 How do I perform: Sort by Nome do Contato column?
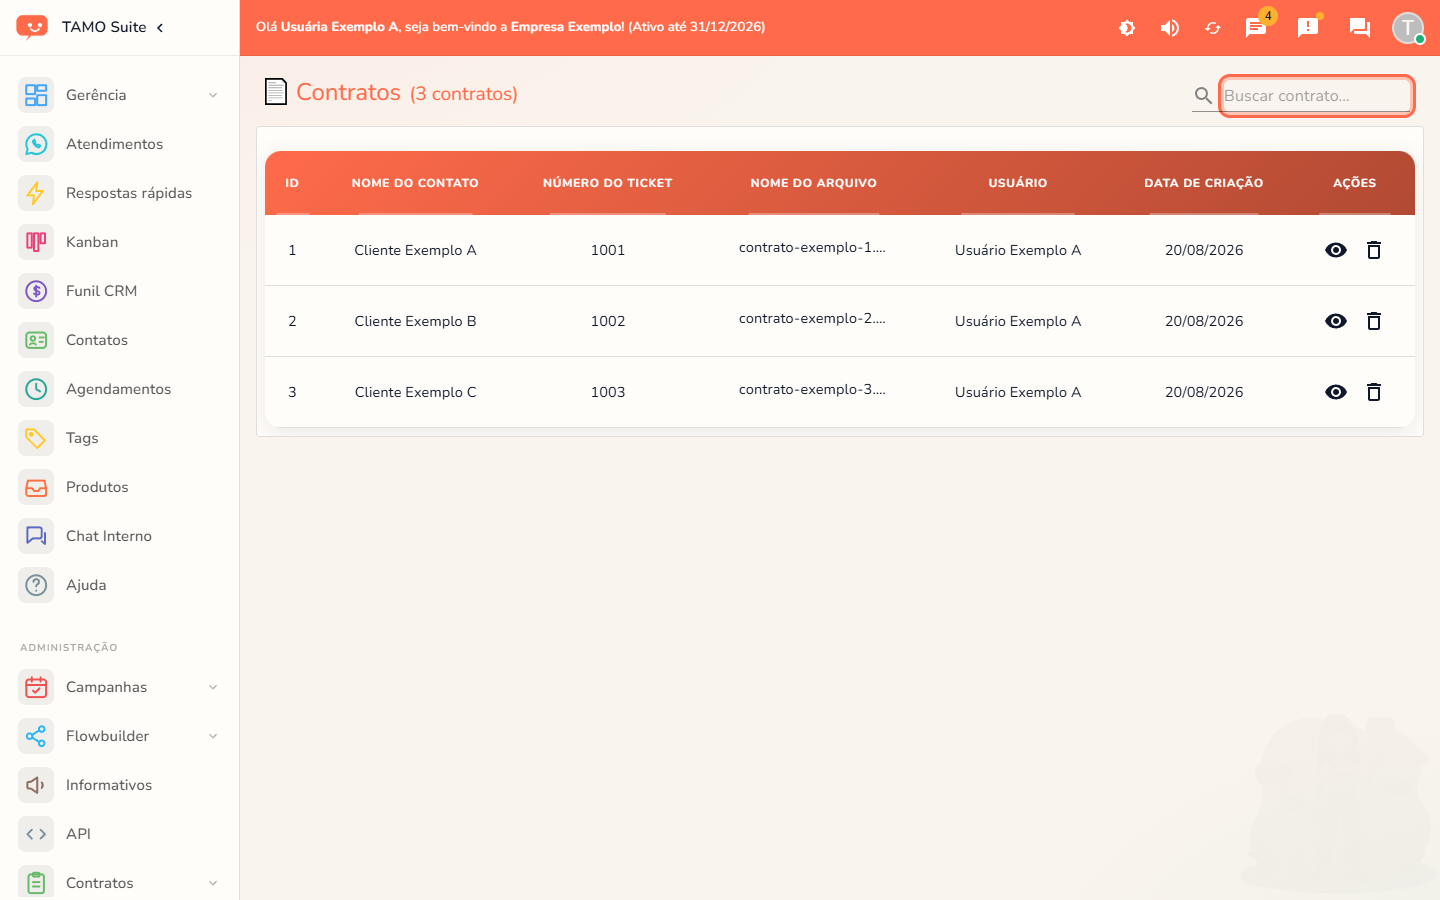(415, 183)
